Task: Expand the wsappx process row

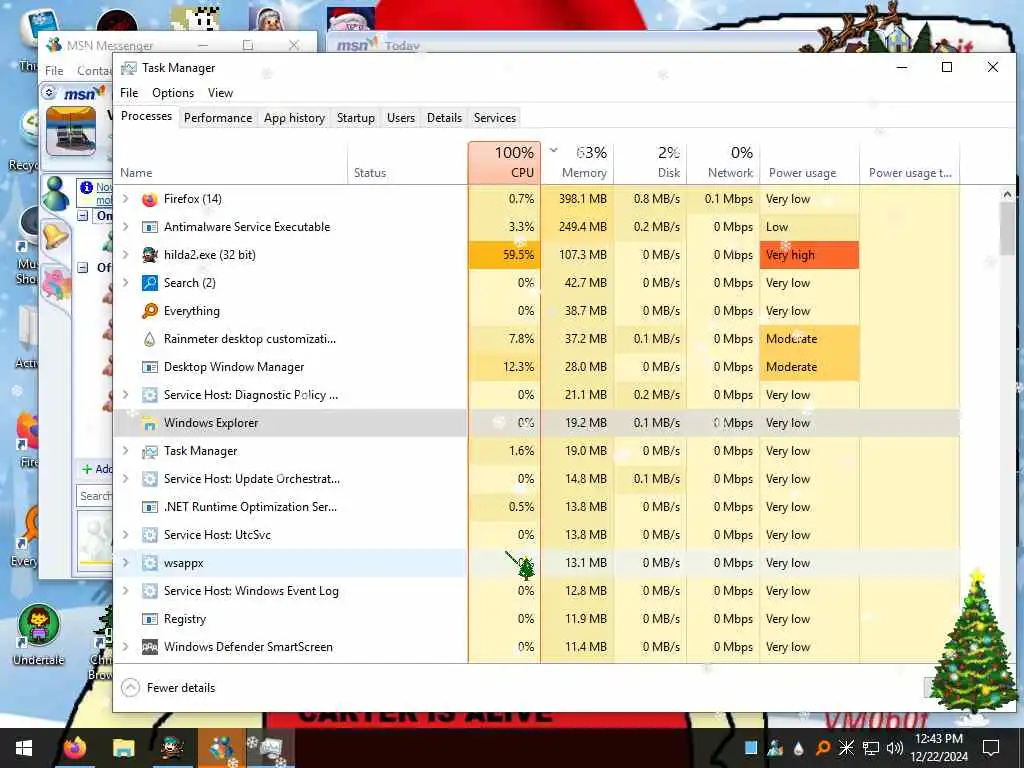Action: point(126,563)
